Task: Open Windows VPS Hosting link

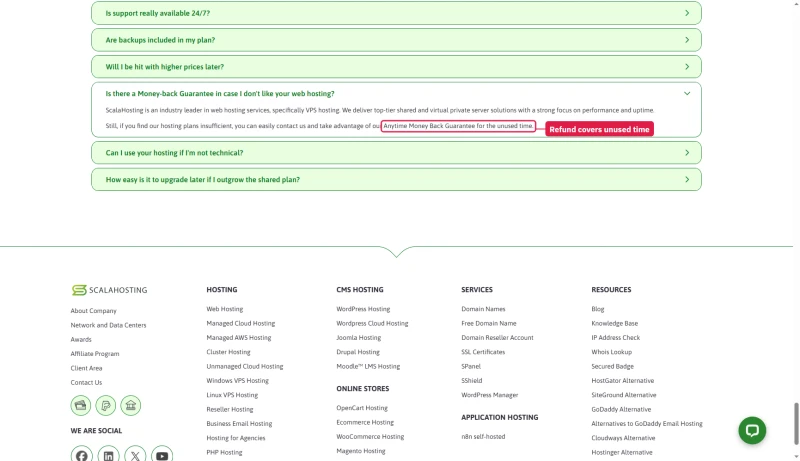Action: pos(237,380)
